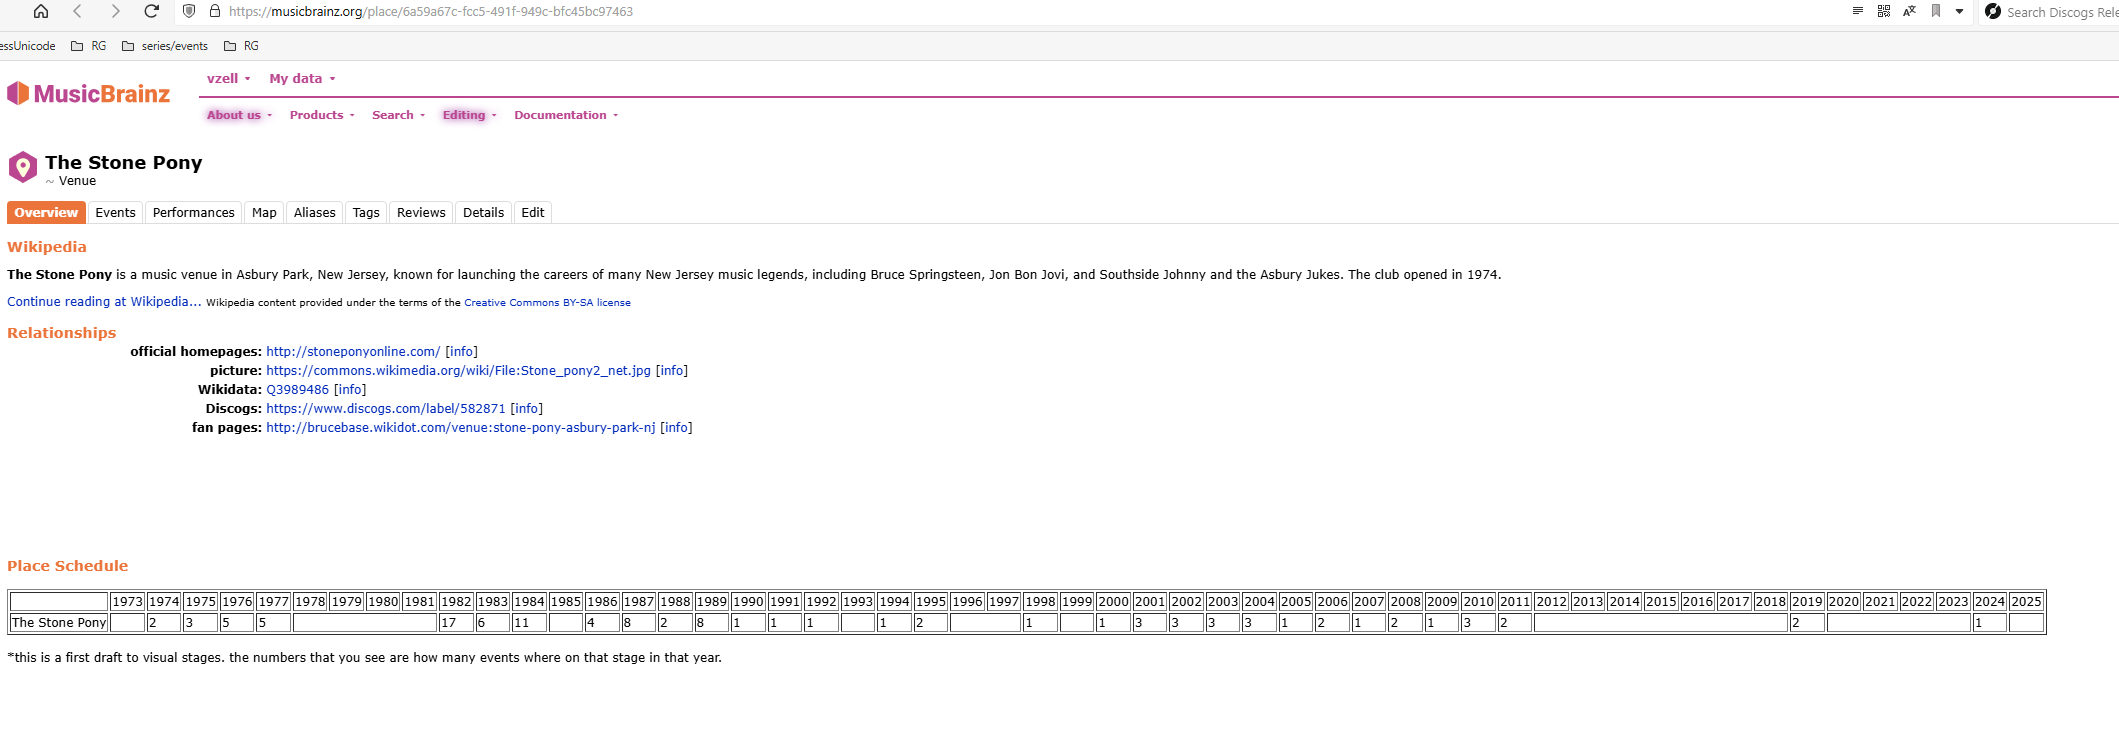Bookmark this page using the bookmark icon

(1935, 11)
